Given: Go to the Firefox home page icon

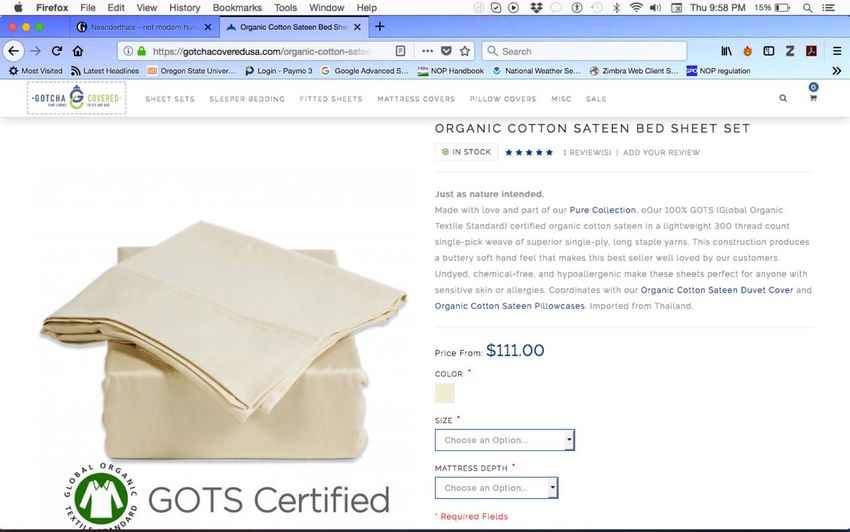Looking at the screenshot, I should 78,51.
